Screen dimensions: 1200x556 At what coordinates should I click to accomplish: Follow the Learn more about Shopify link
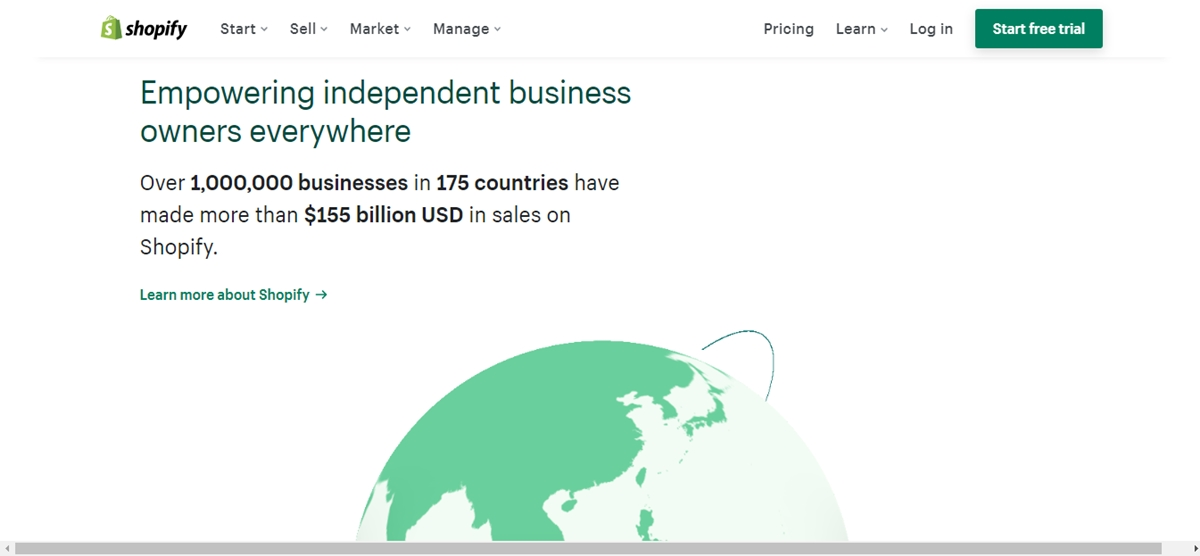pos(225,295)
